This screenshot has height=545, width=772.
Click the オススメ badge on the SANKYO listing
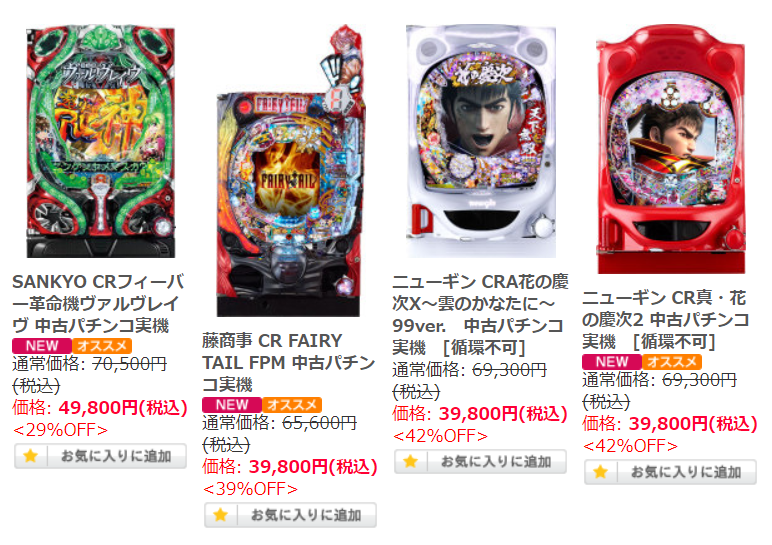pos(102,346)
